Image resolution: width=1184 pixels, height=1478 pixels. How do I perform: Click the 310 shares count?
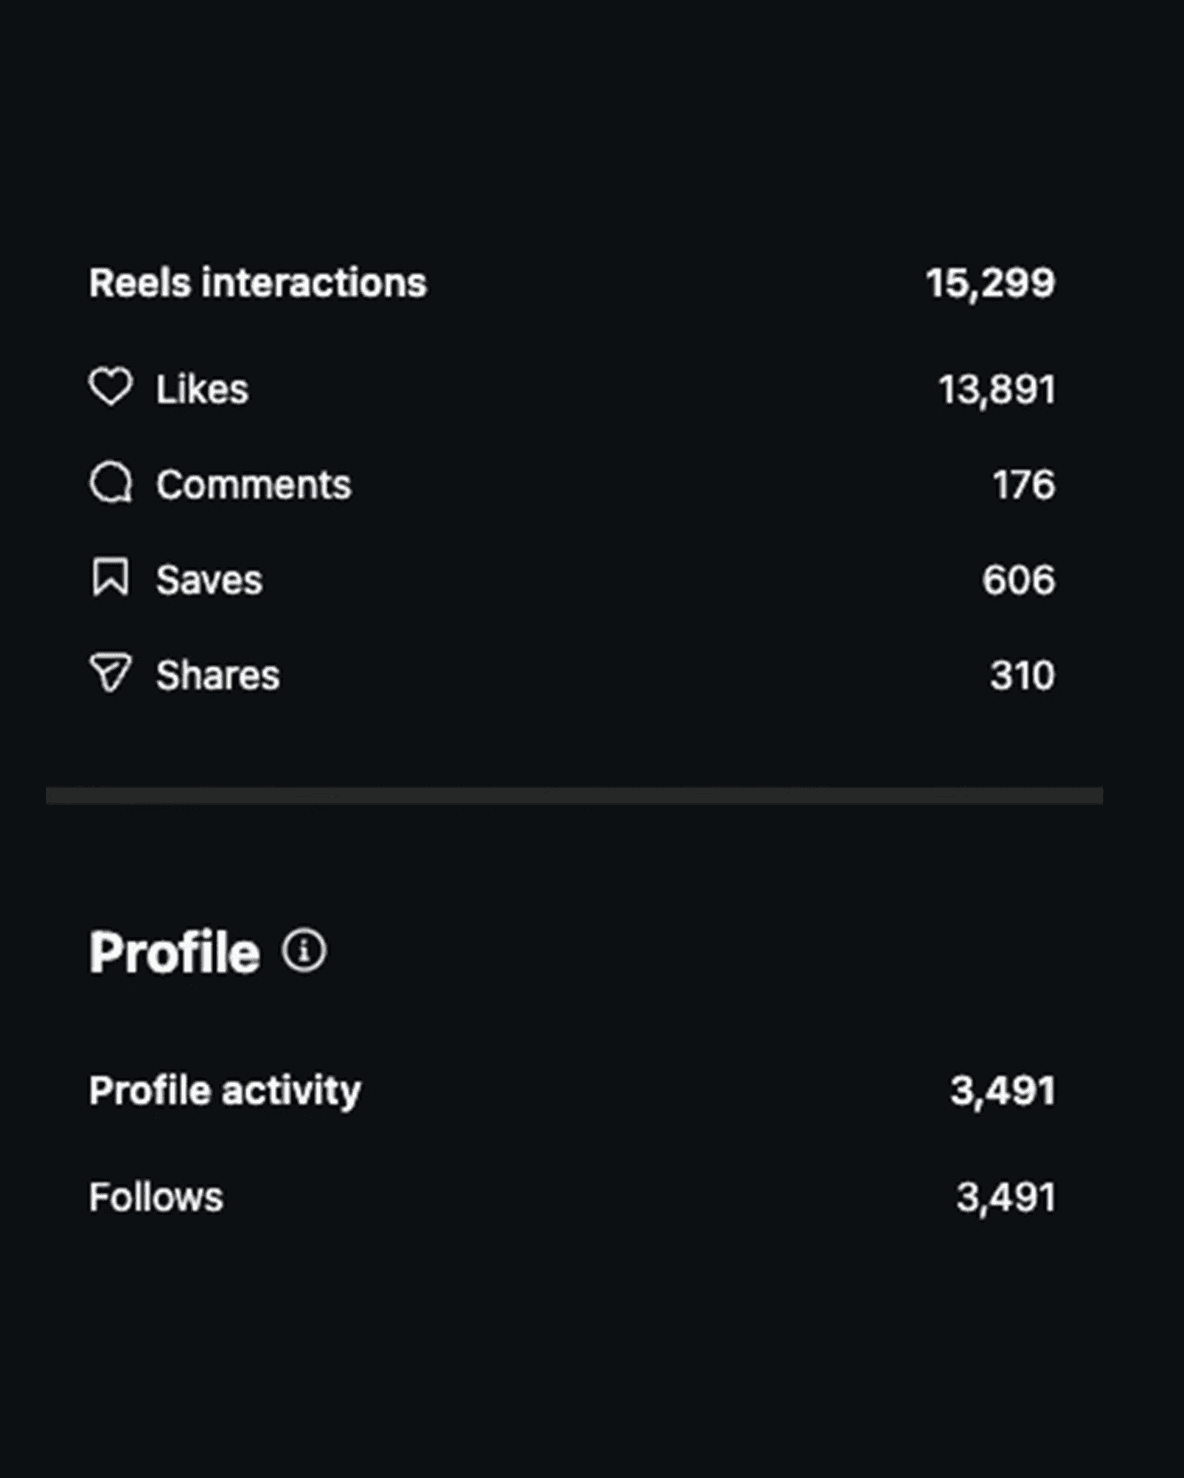coord(1023,675)
